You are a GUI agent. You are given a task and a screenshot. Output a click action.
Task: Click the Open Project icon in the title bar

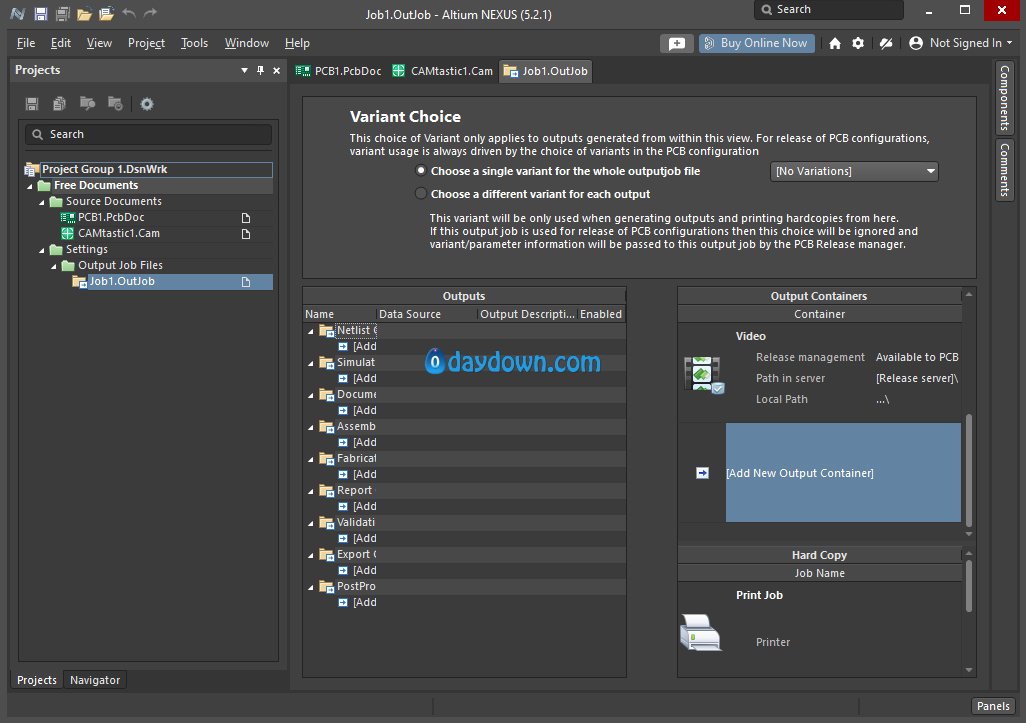(x=106, y=14)
